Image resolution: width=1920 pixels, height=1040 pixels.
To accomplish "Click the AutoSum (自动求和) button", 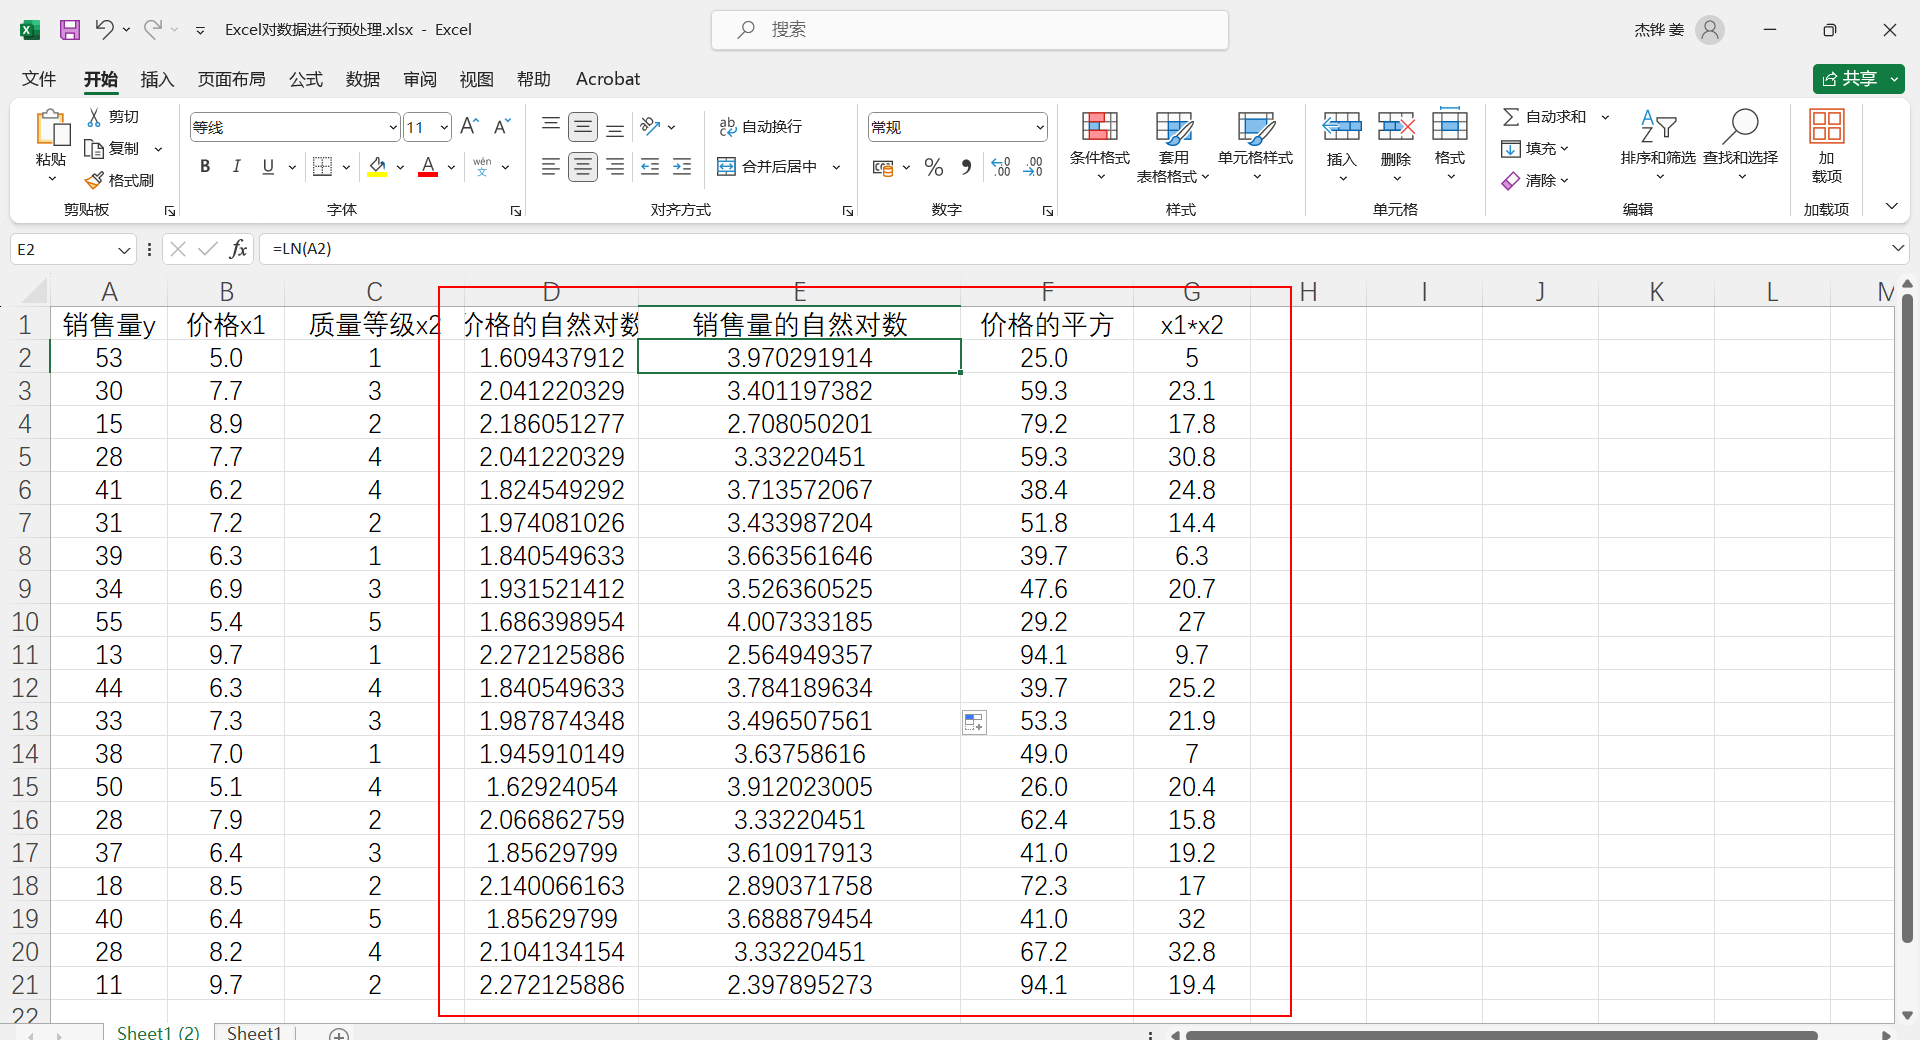I will (x=1545, y=117).
